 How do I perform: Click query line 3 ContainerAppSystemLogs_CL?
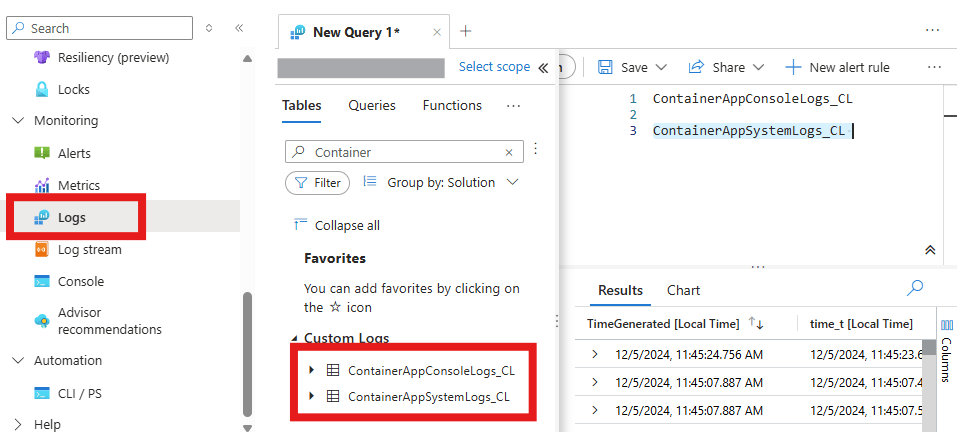tap(748, 131)
